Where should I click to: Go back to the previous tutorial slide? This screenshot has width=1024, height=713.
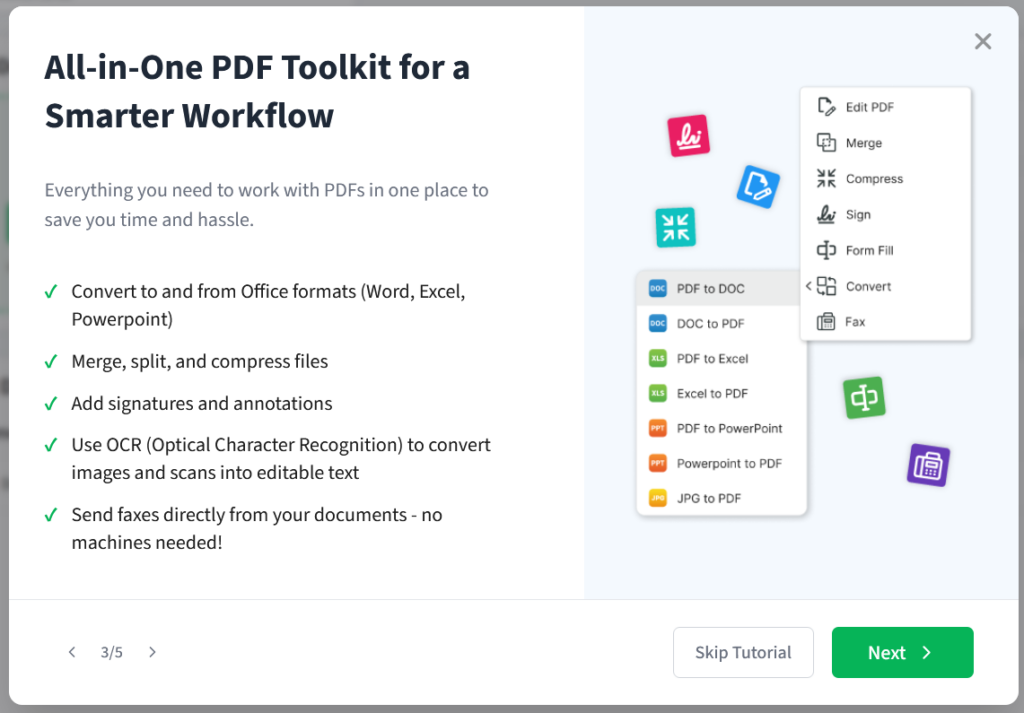point(72,651)
